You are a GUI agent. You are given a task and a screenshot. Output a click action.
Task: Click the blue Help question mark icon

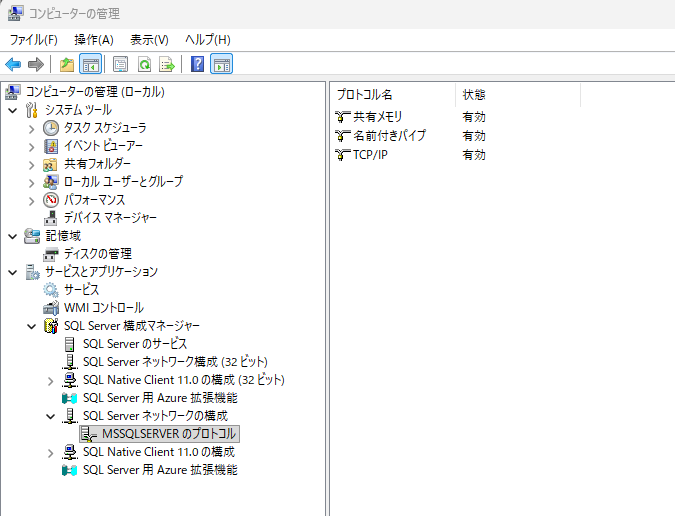tap(198, 65)
